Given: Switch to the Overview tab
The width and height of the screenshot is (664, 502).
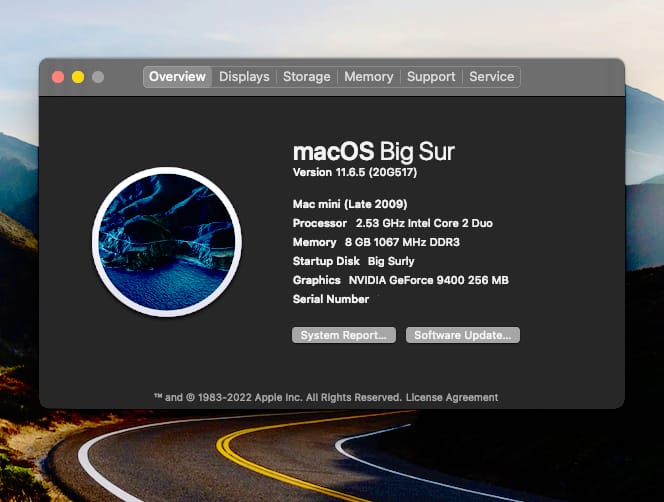Looking at the screenshot, I should tap(177, 77).
